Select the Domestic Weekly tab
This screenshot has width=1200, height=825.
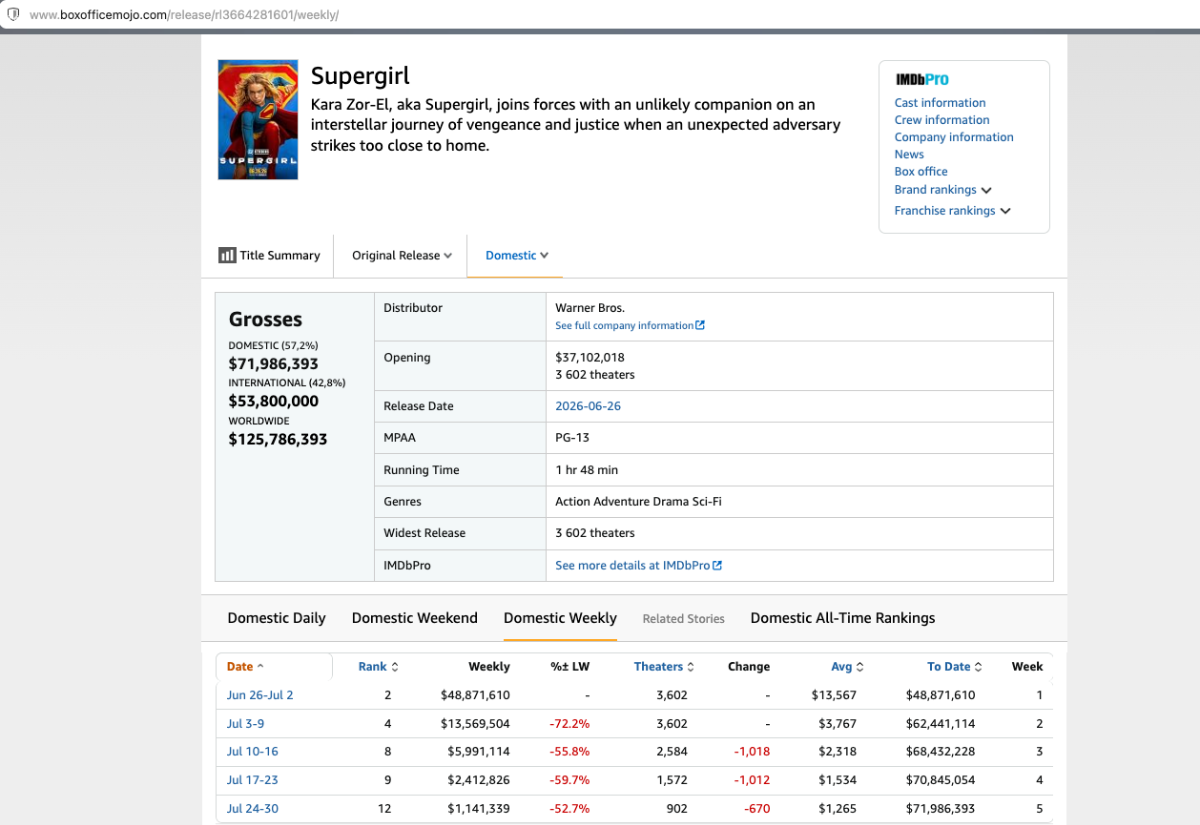(x=560, y=618)
